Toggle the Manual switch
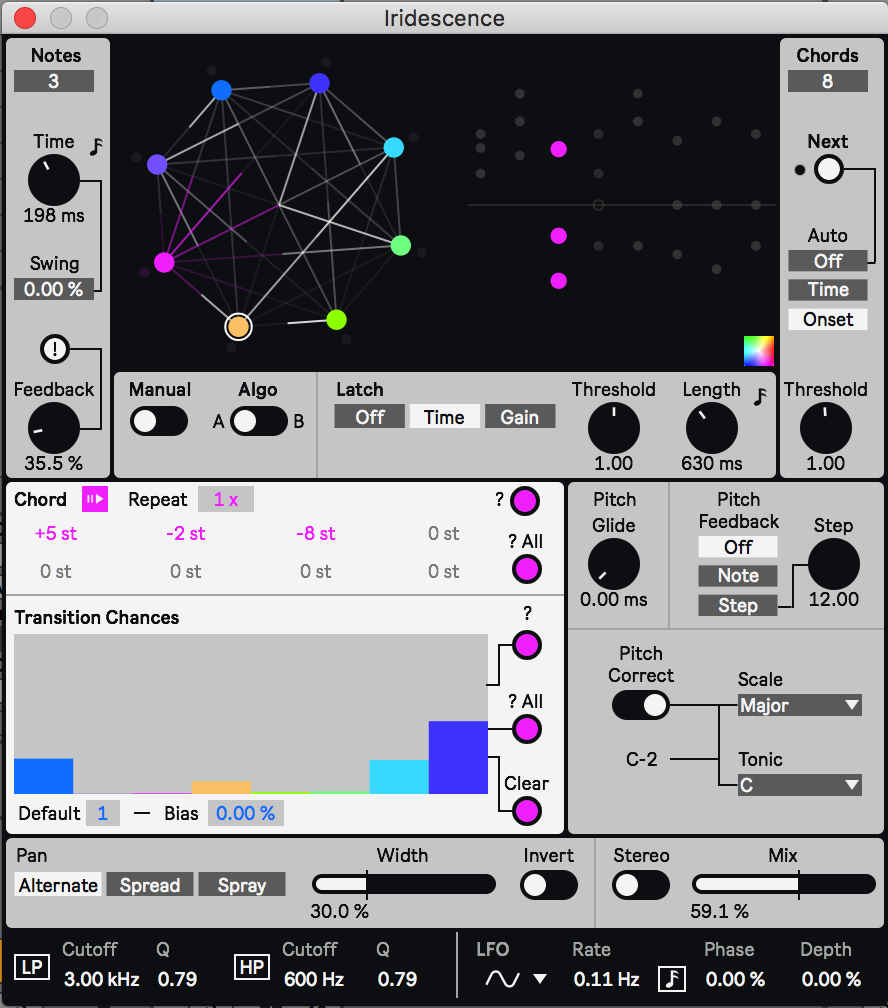This screenshot has height=1008, width=888. (158, 421)
